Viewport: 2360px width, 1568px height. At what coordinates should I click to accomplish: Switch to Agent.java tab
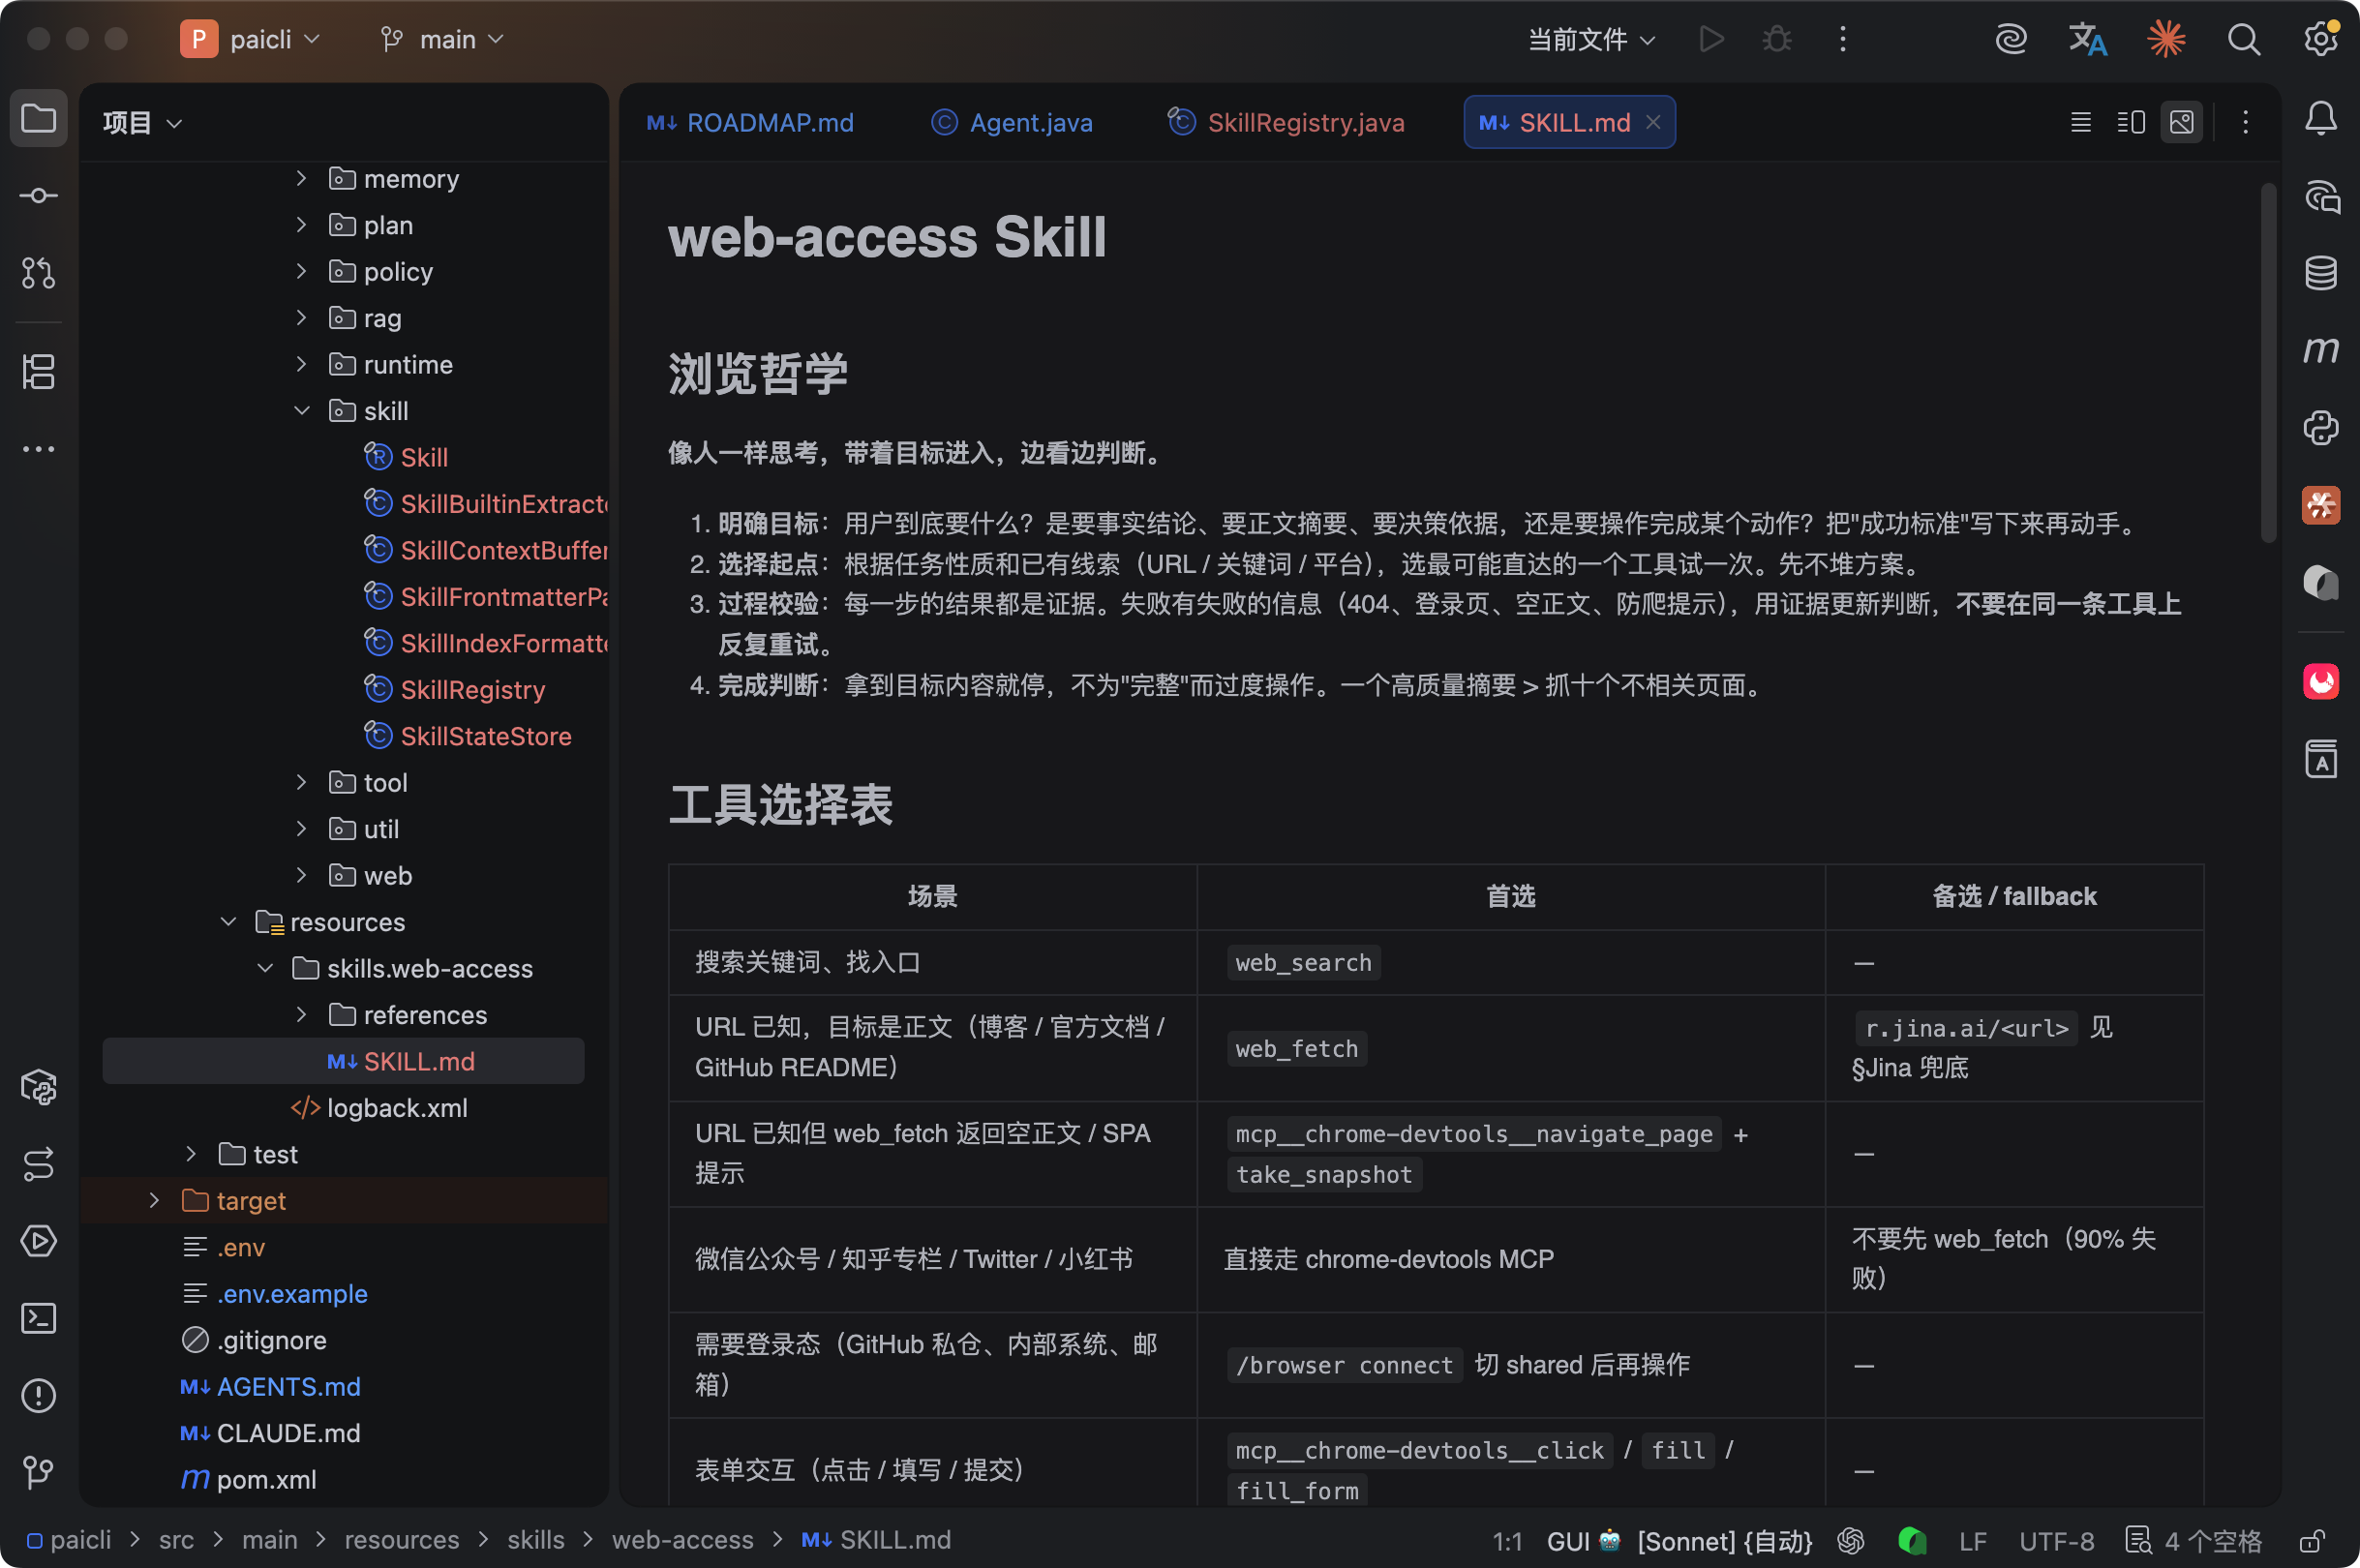point(1012,122)
